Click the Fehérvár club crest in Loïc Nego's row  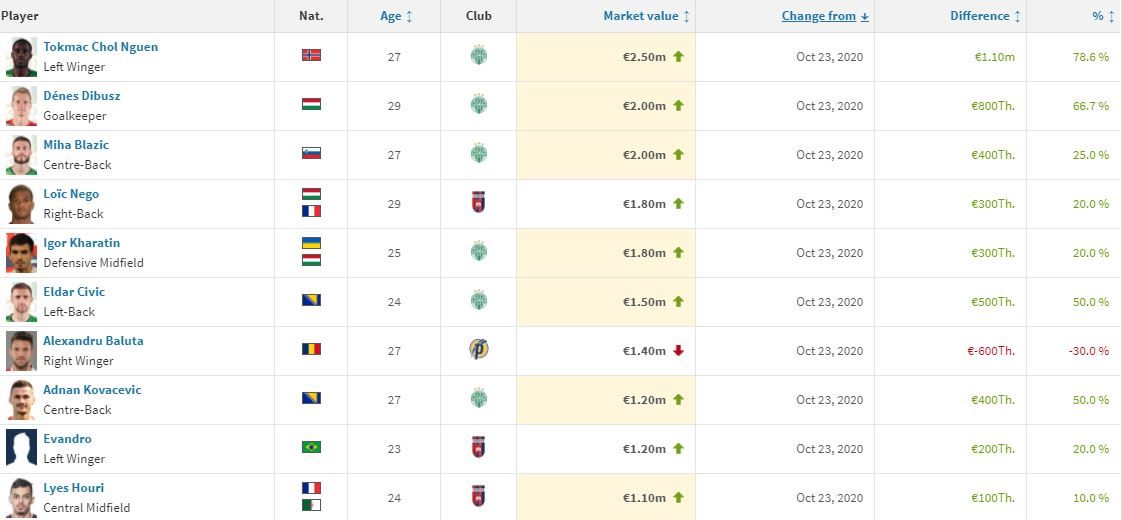[x=479, y=203]
